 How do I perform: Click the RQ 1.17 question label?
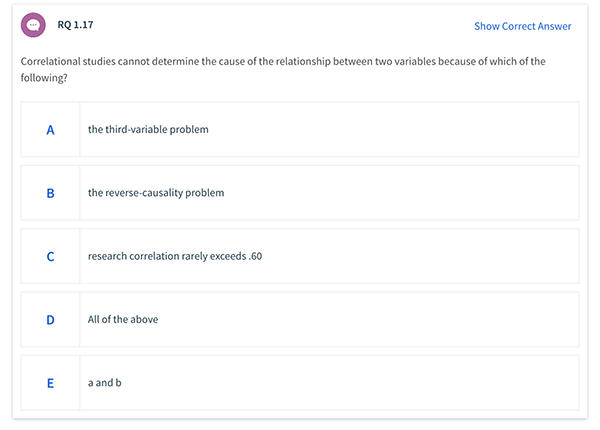coord(75,25)
